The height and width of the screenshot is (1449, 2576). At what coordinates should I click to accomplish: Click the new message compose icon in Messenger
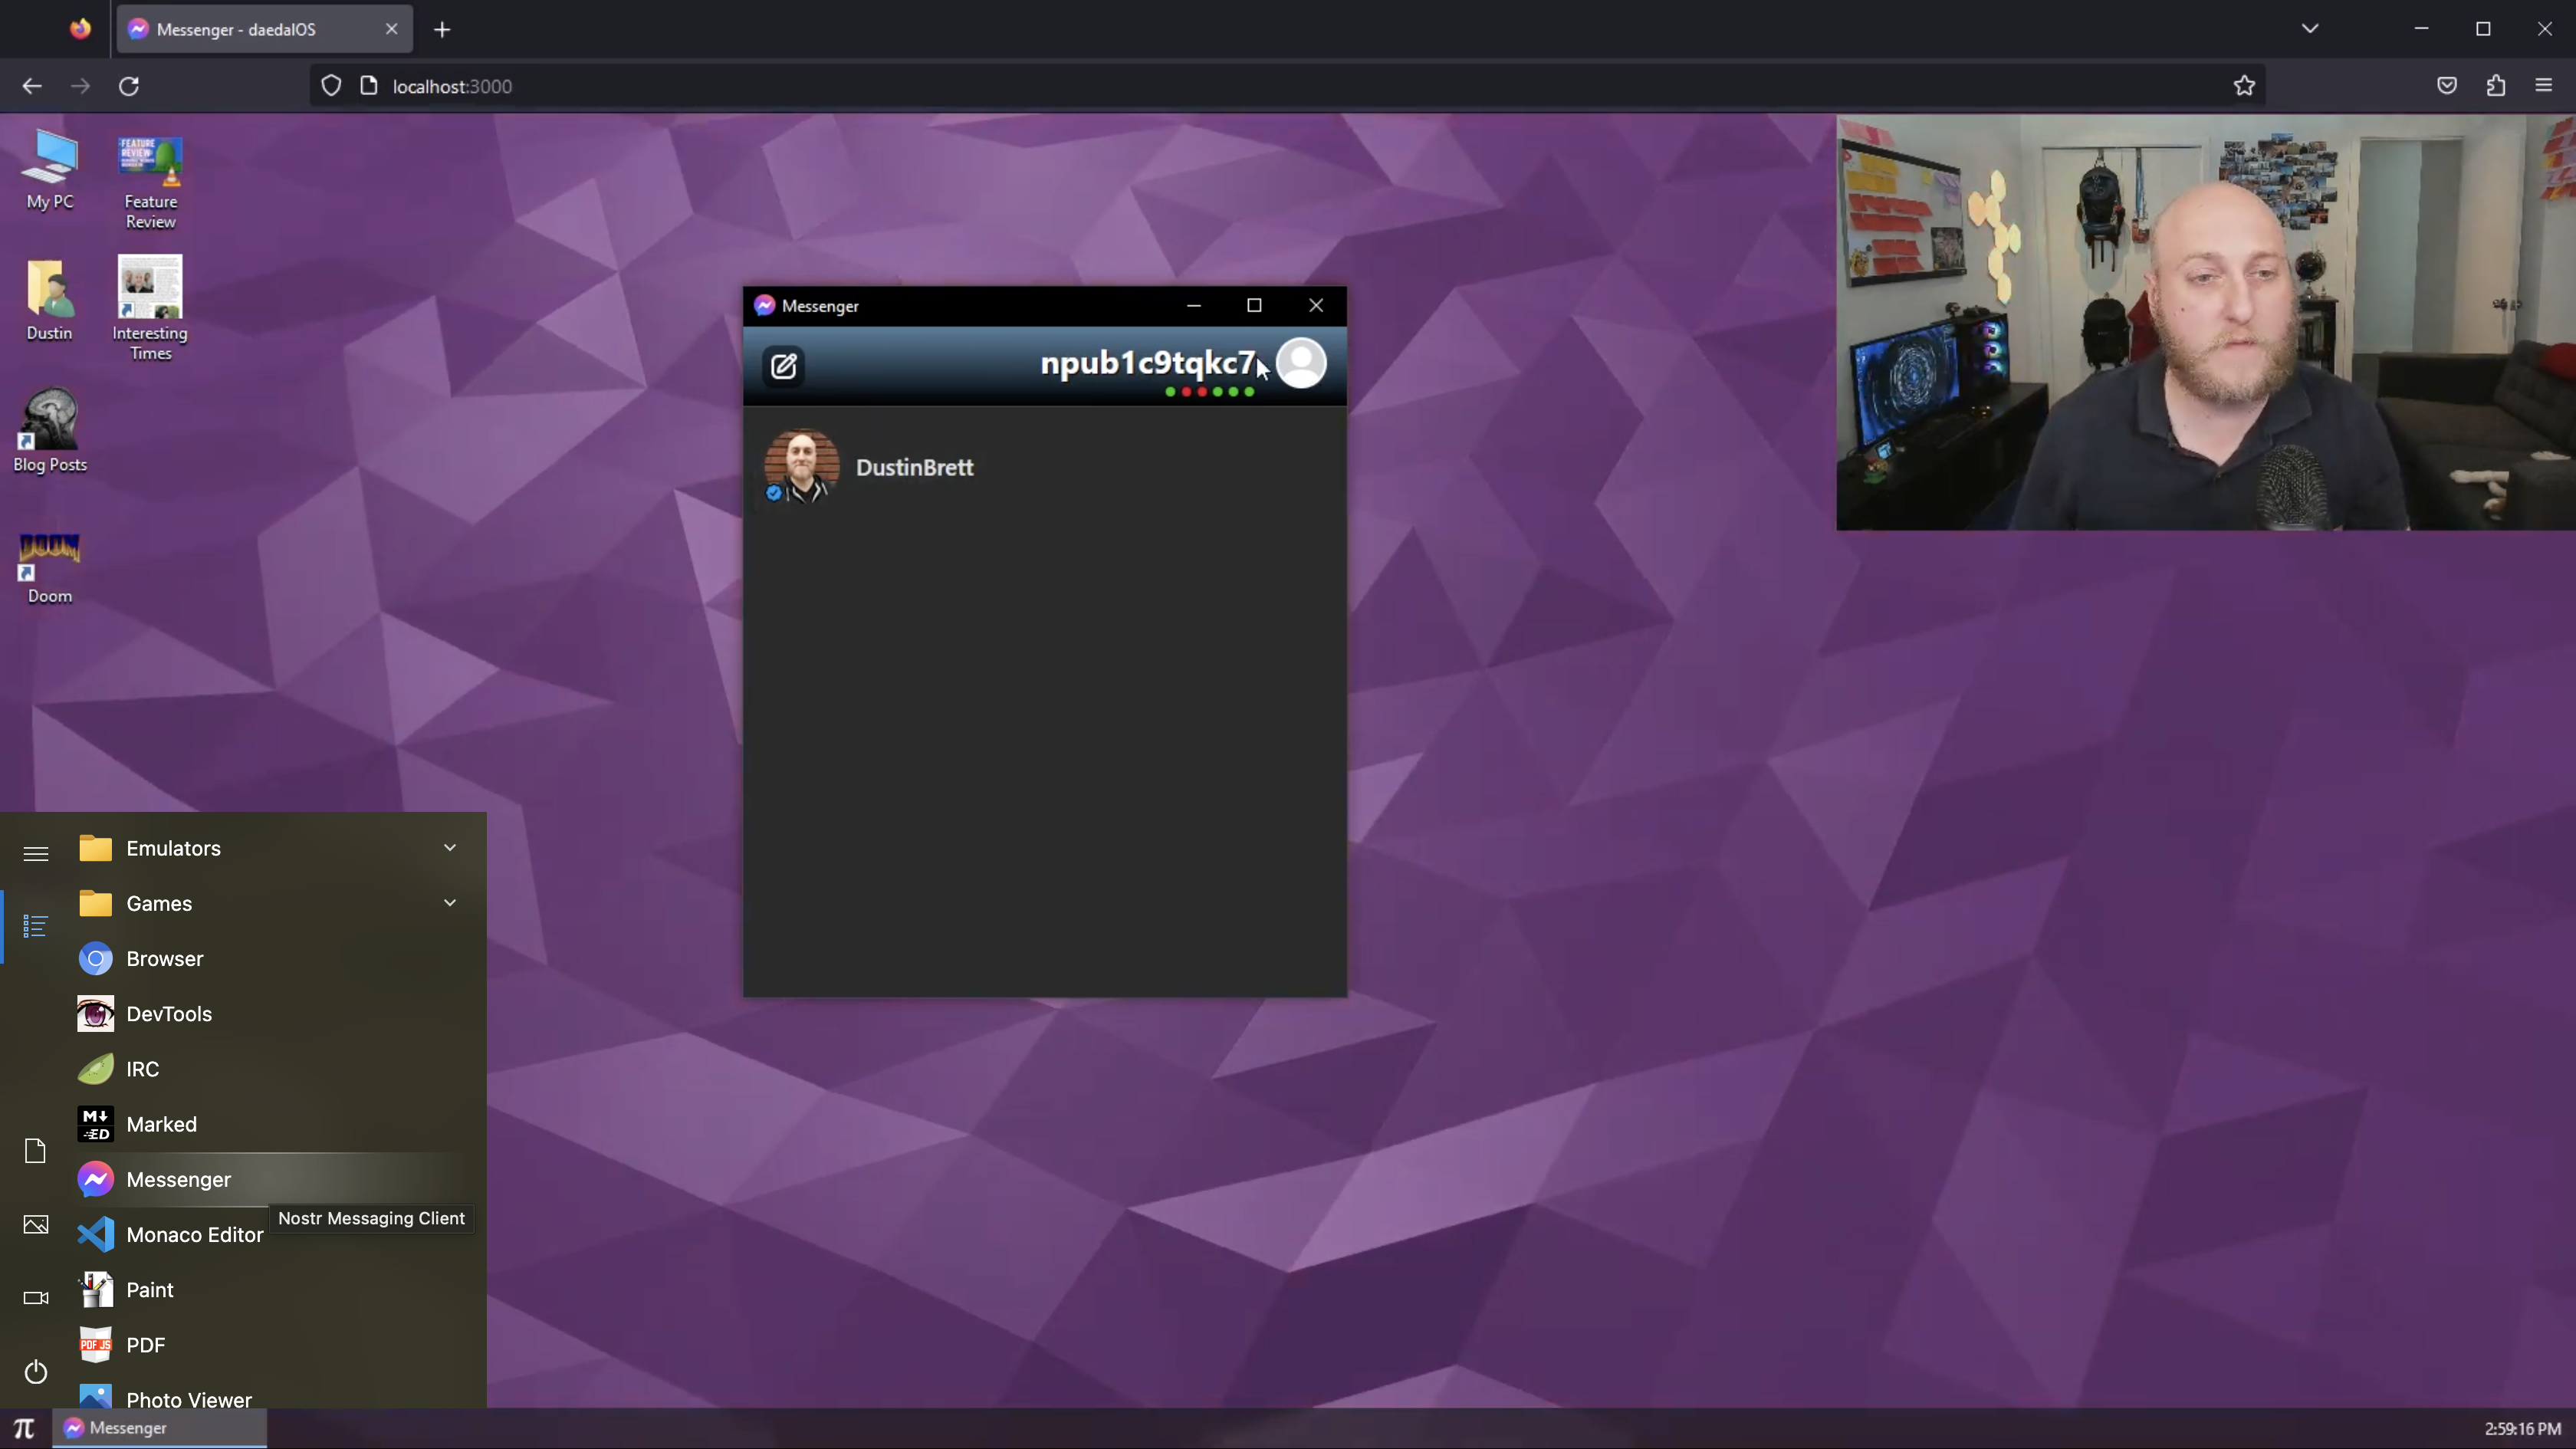coord(783,366)
